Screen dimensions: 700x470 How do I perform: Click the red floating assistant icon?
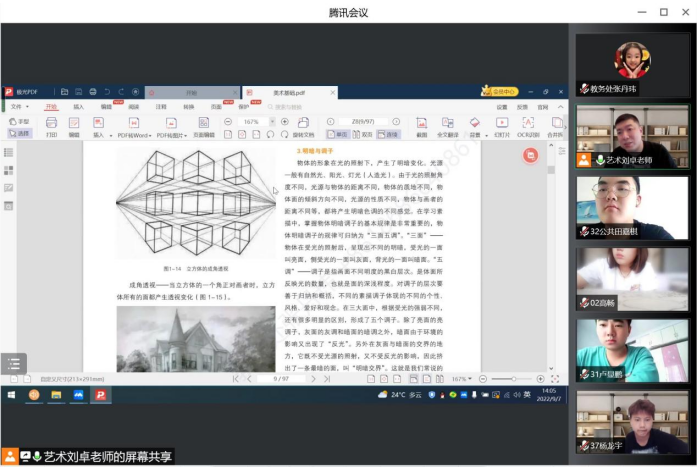pos(531,155)
